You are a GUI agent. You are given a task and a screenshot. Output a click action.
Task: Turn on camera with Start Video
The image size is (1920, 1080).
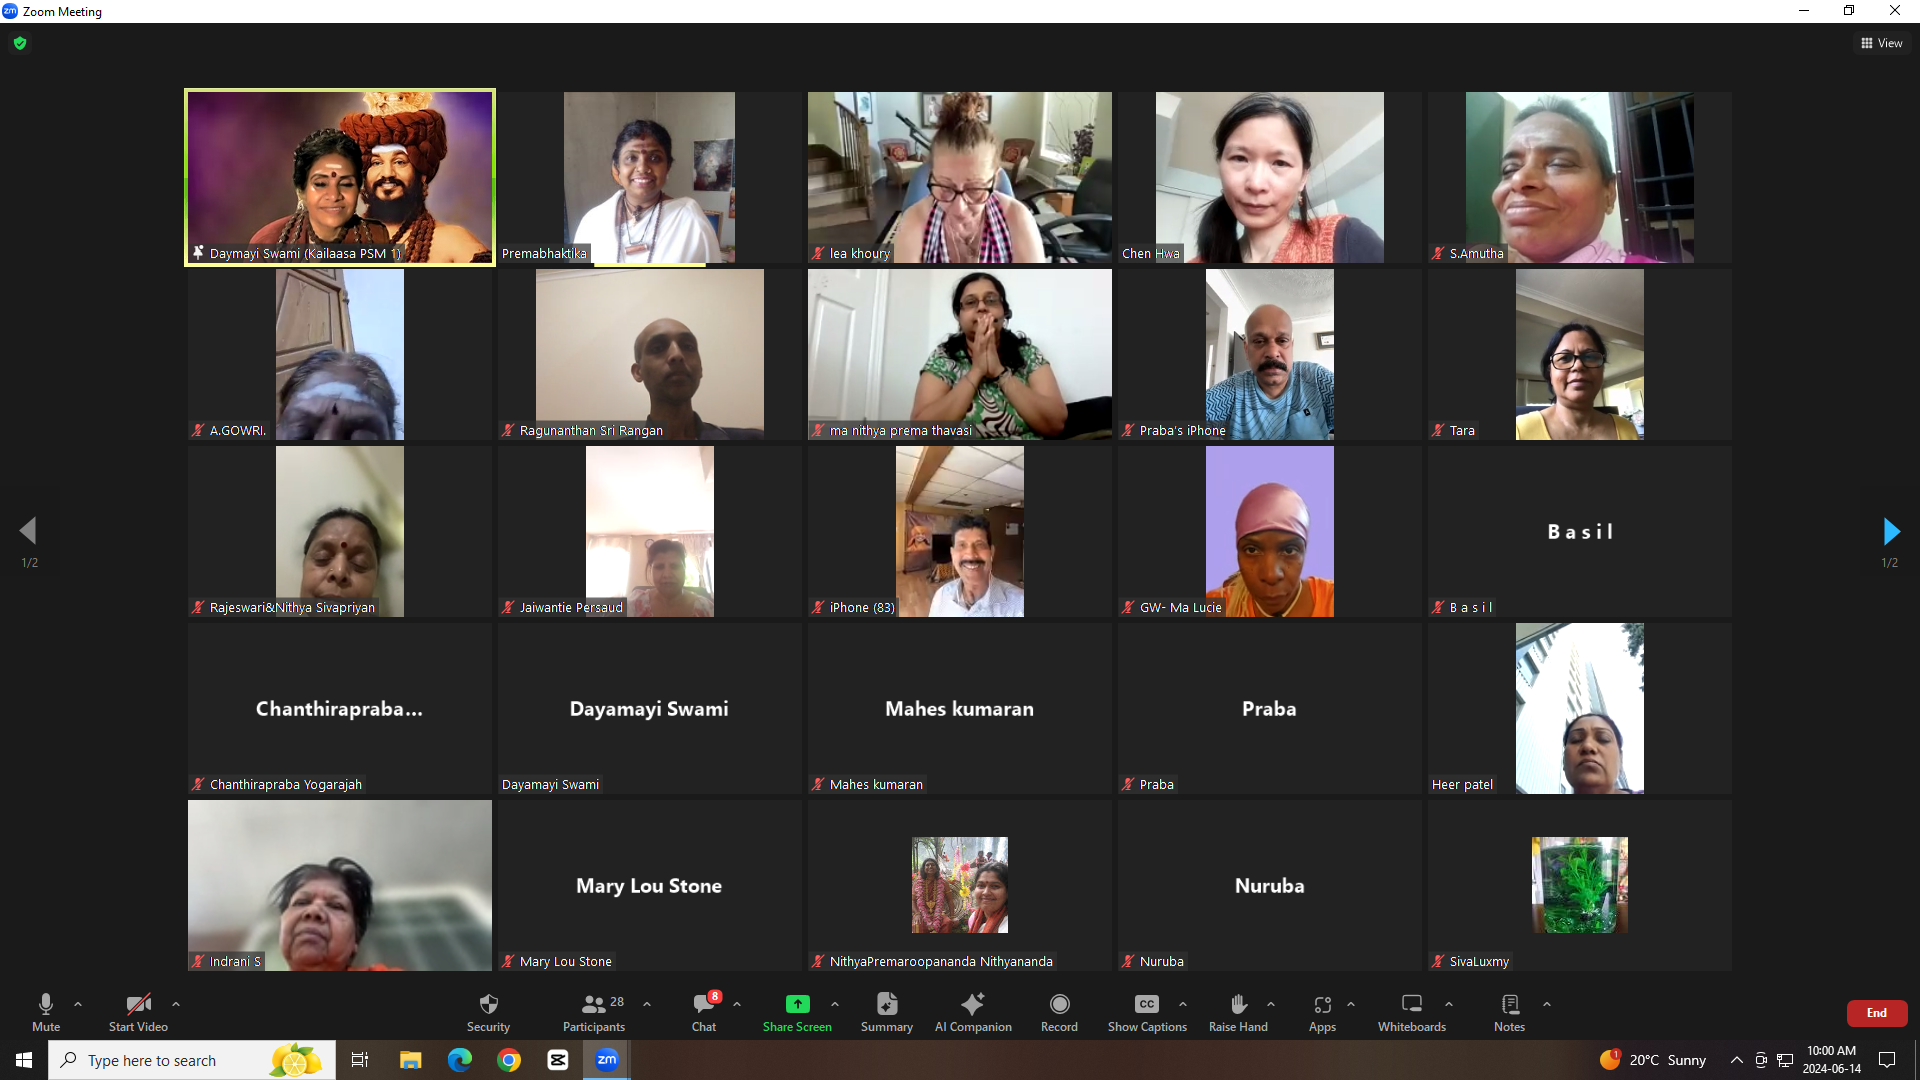click(138, 1011)
